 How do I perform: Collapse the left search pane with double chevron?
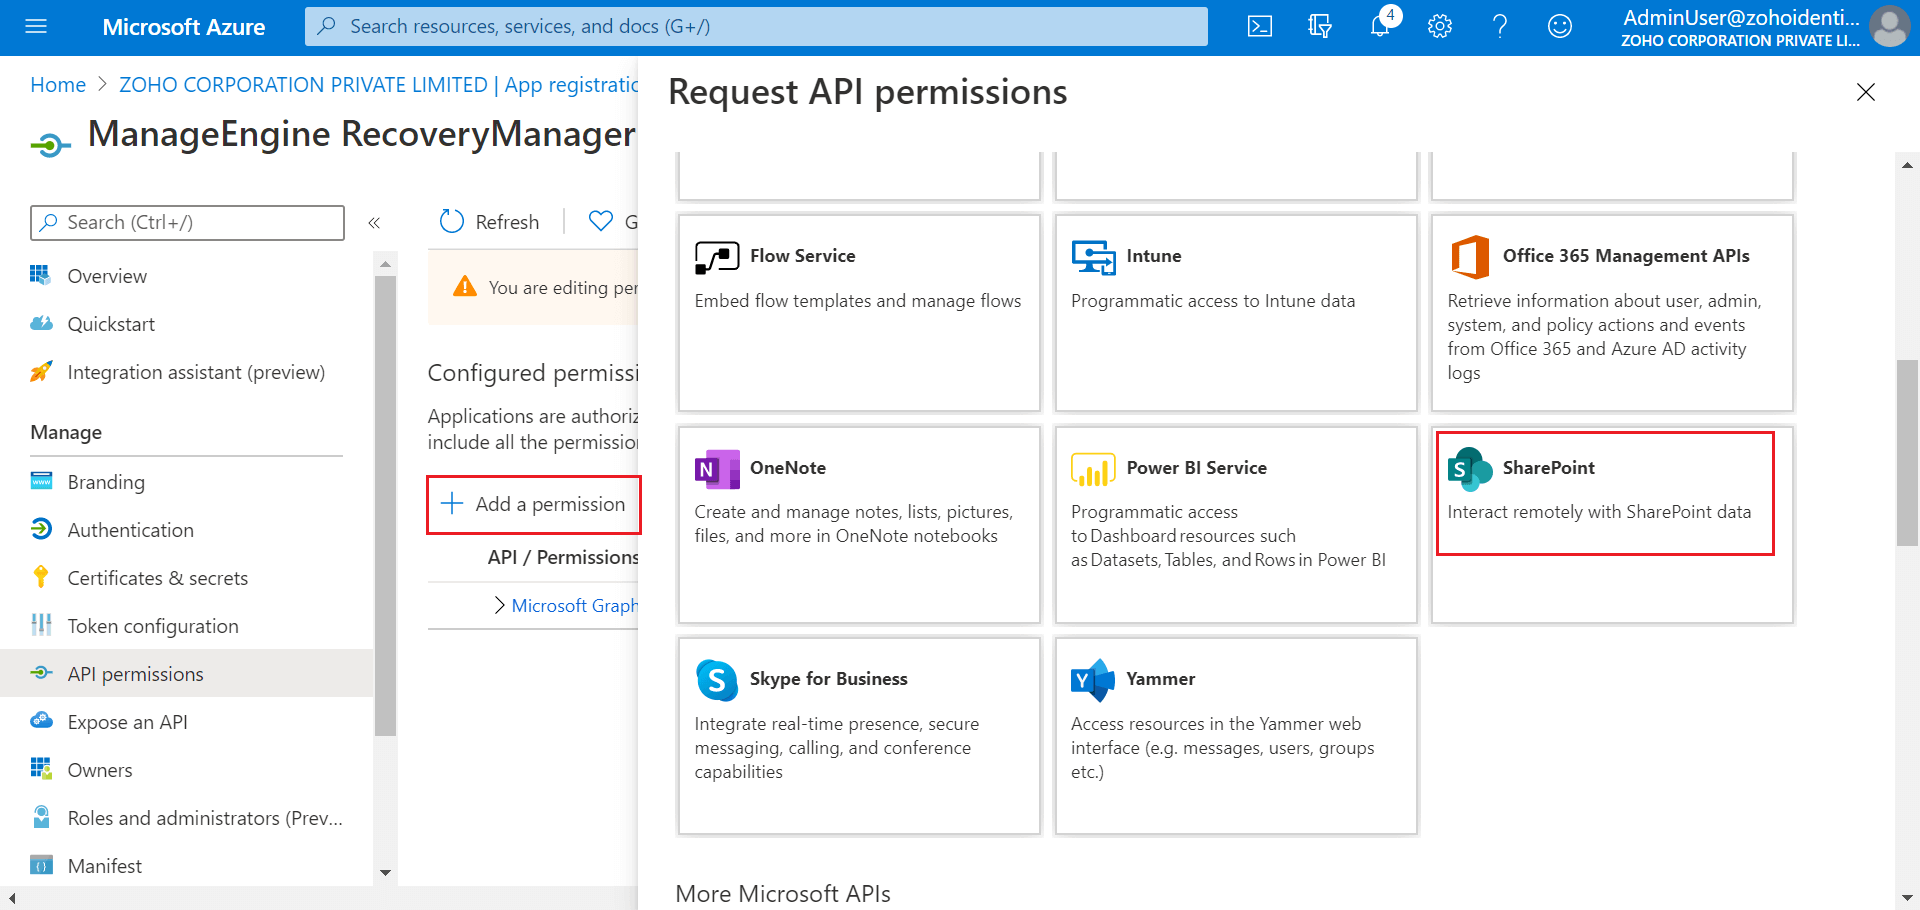click(x=375, y=223)
